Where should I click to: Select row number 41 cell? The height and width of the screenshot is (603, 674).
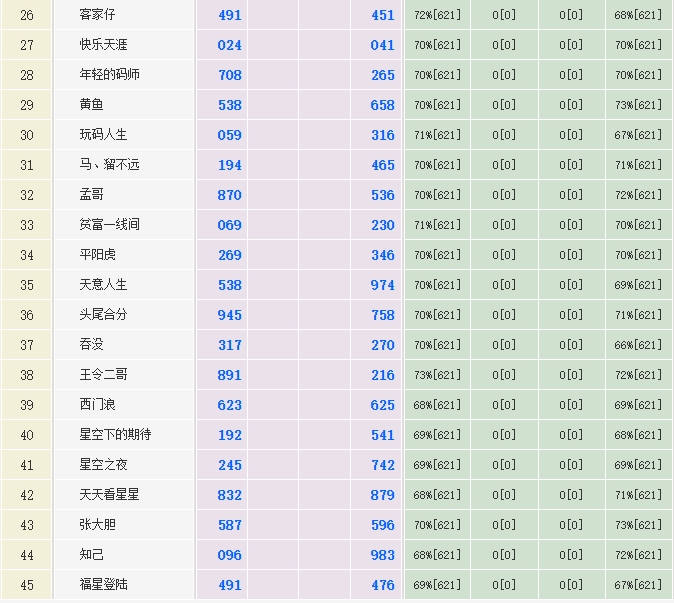click(x=27, y=465)
